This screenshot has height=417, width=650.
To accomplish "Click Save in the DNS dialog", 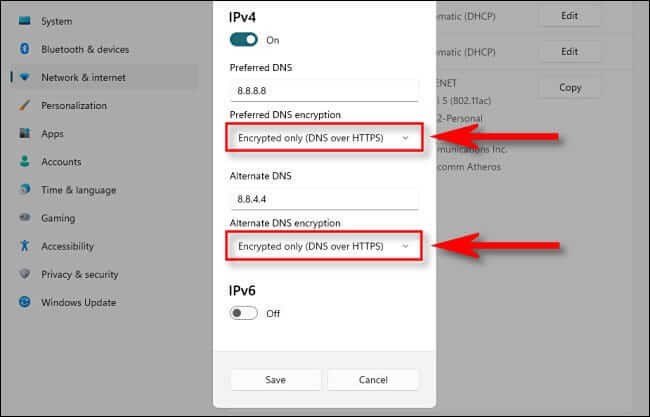I will pyautogui.click(x=276, y=380).
